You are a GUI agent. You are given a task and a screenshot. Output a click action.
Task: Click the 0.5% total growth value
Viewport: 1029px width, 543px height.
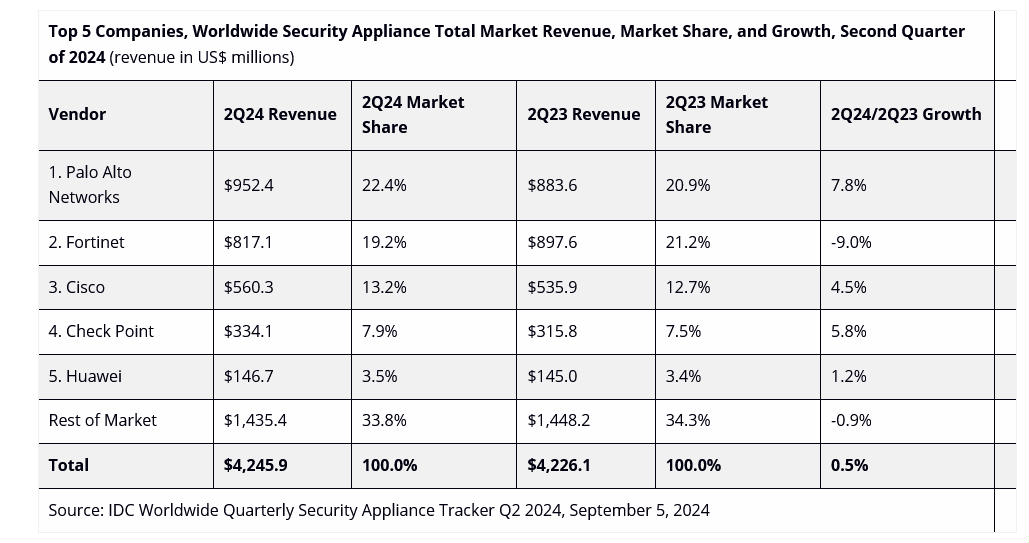[x=849, y=465]
